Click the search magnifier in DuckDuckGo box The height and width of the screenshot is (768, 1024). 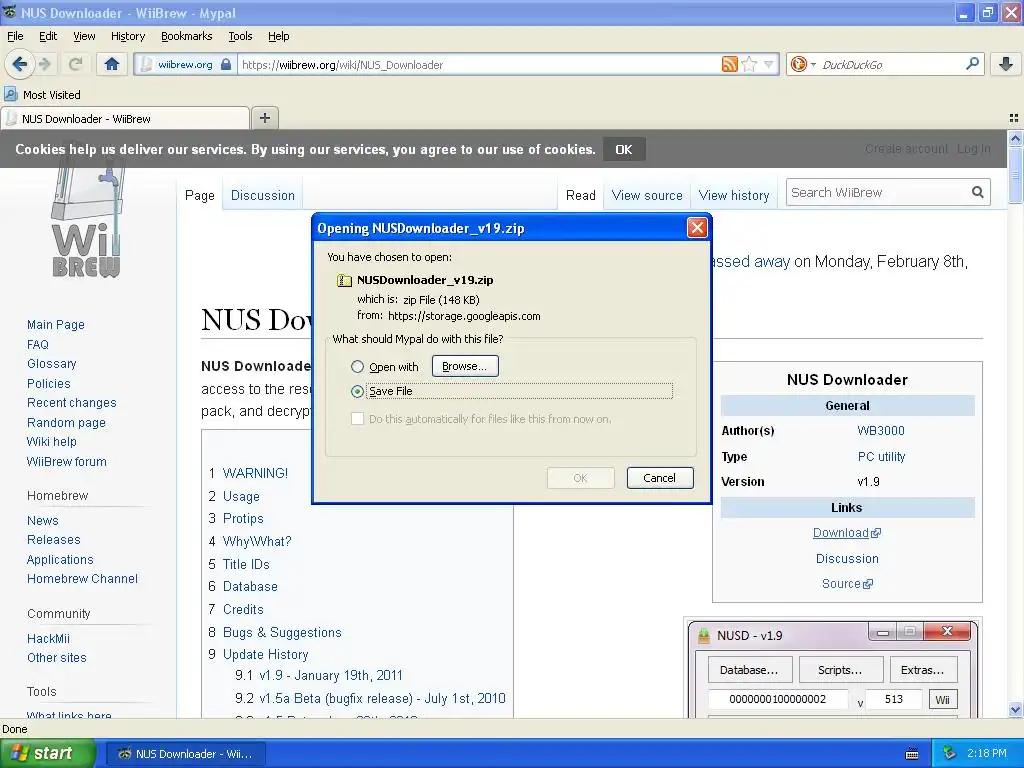972,64
